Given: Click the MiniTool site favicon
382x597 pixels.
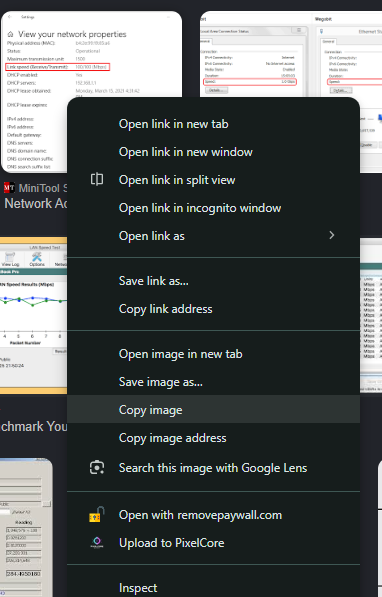Looking at the screenshot, I should pyautogui.click(x=9, y=188).
